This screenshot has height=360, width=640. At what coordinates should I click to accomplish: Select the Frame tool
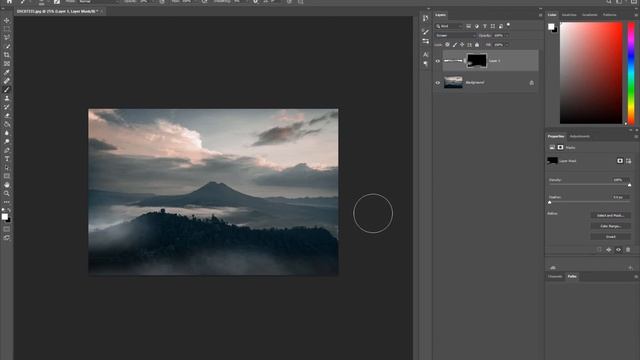[x=7, y=64]
